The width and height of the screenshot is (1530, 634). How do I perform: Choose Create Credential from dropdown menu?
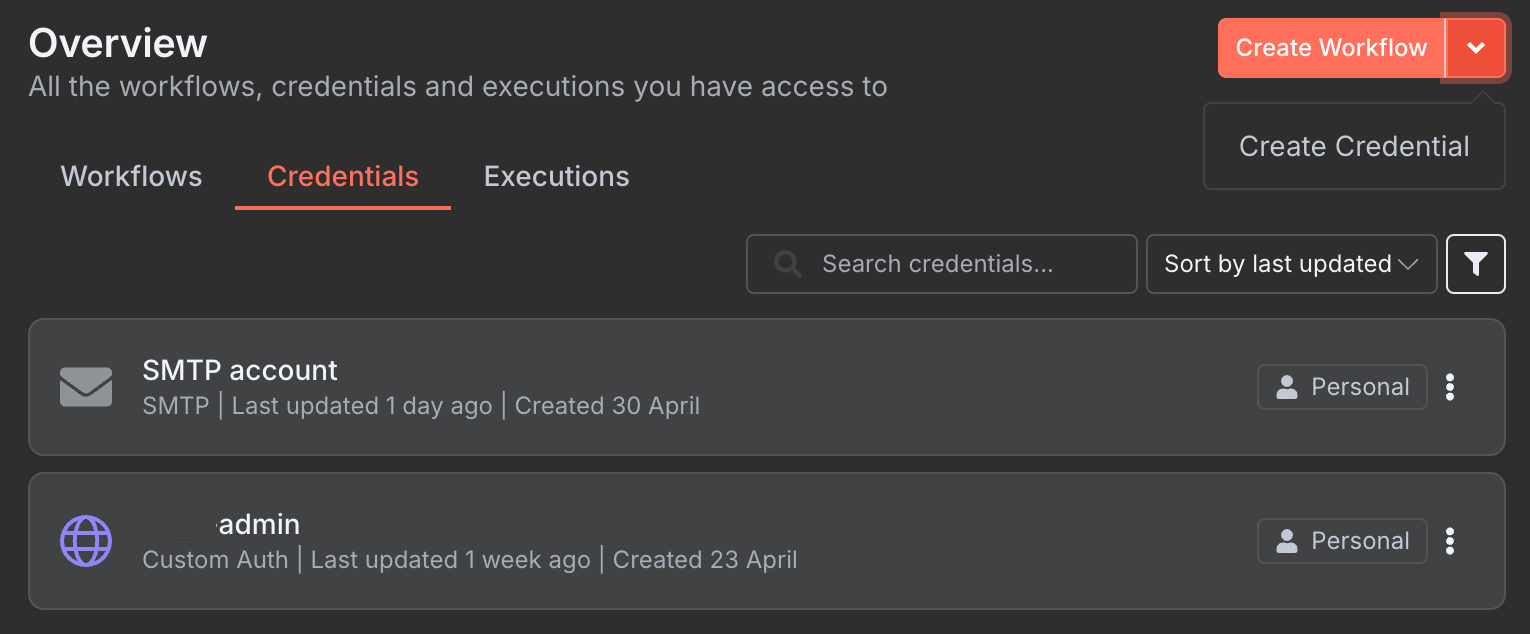(x=1354, y=146)
